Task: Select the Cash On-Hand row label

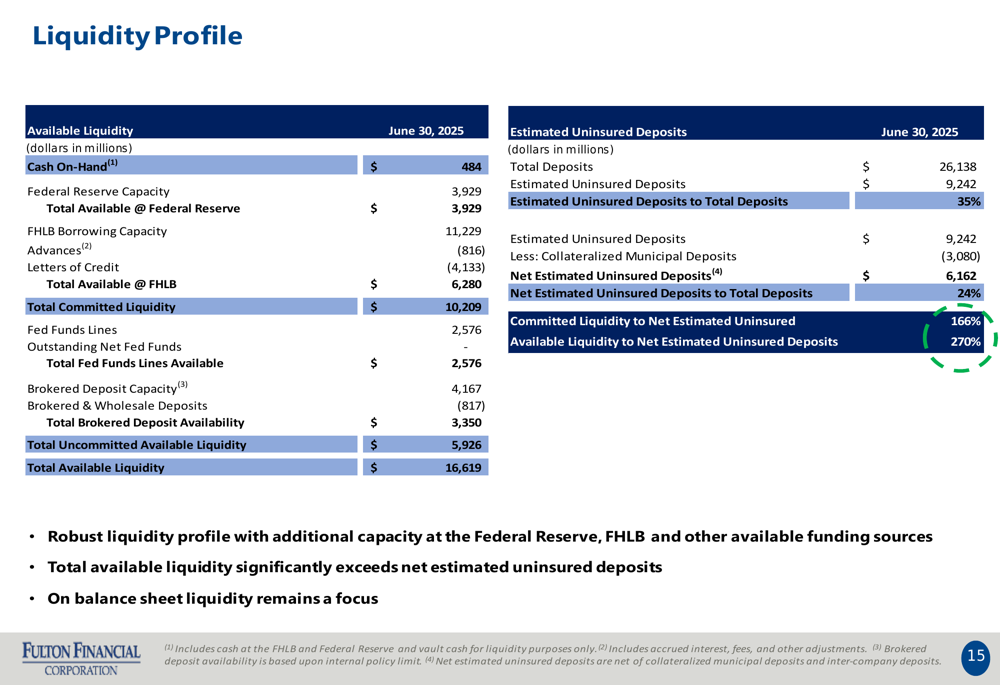Action: 72,166
